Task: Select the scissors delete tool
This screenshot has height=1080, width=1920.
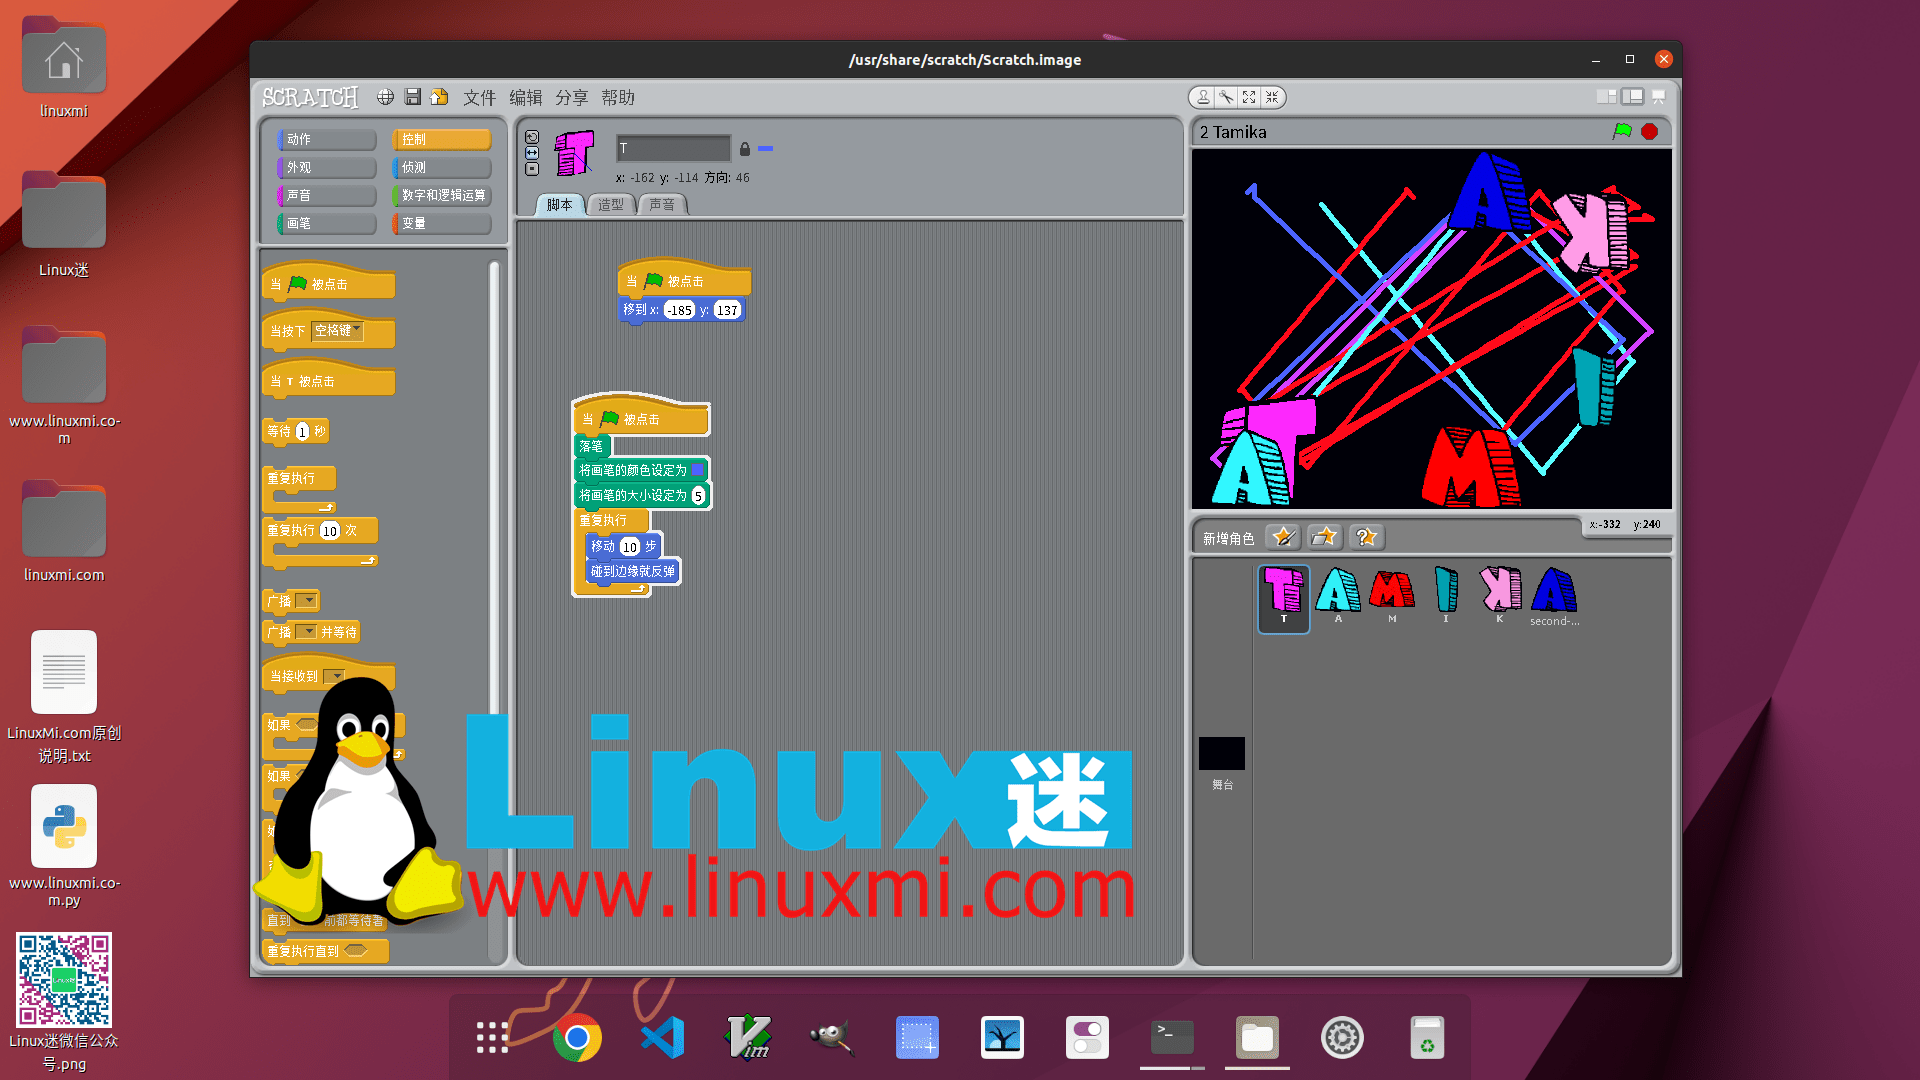Action: (x=1226, y=97)
